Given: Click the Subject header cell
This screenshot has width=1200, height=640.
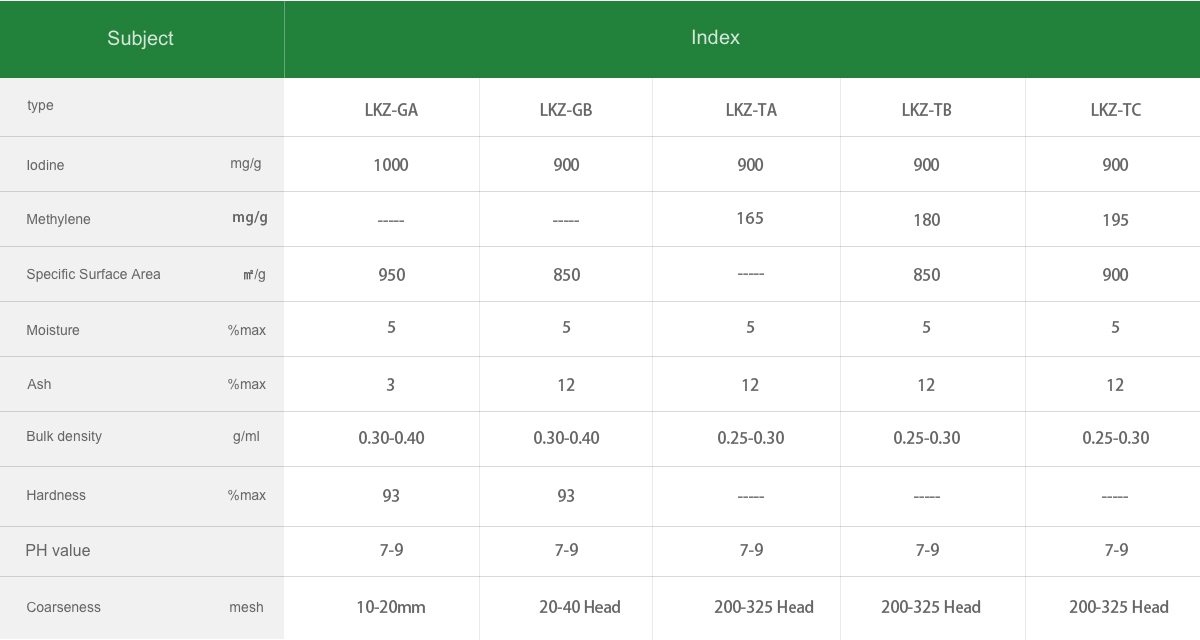Looking at the screenshot, I should 141,39.
